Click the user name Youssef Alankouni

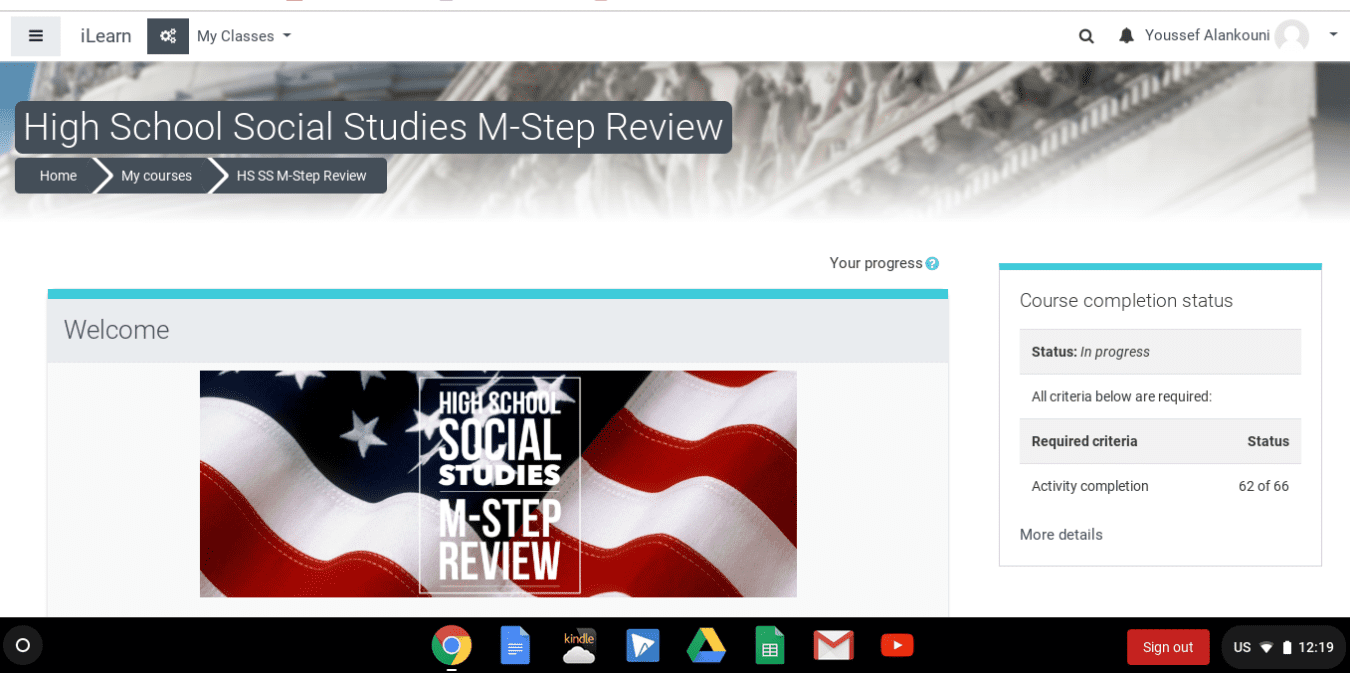click(1207, 35)
